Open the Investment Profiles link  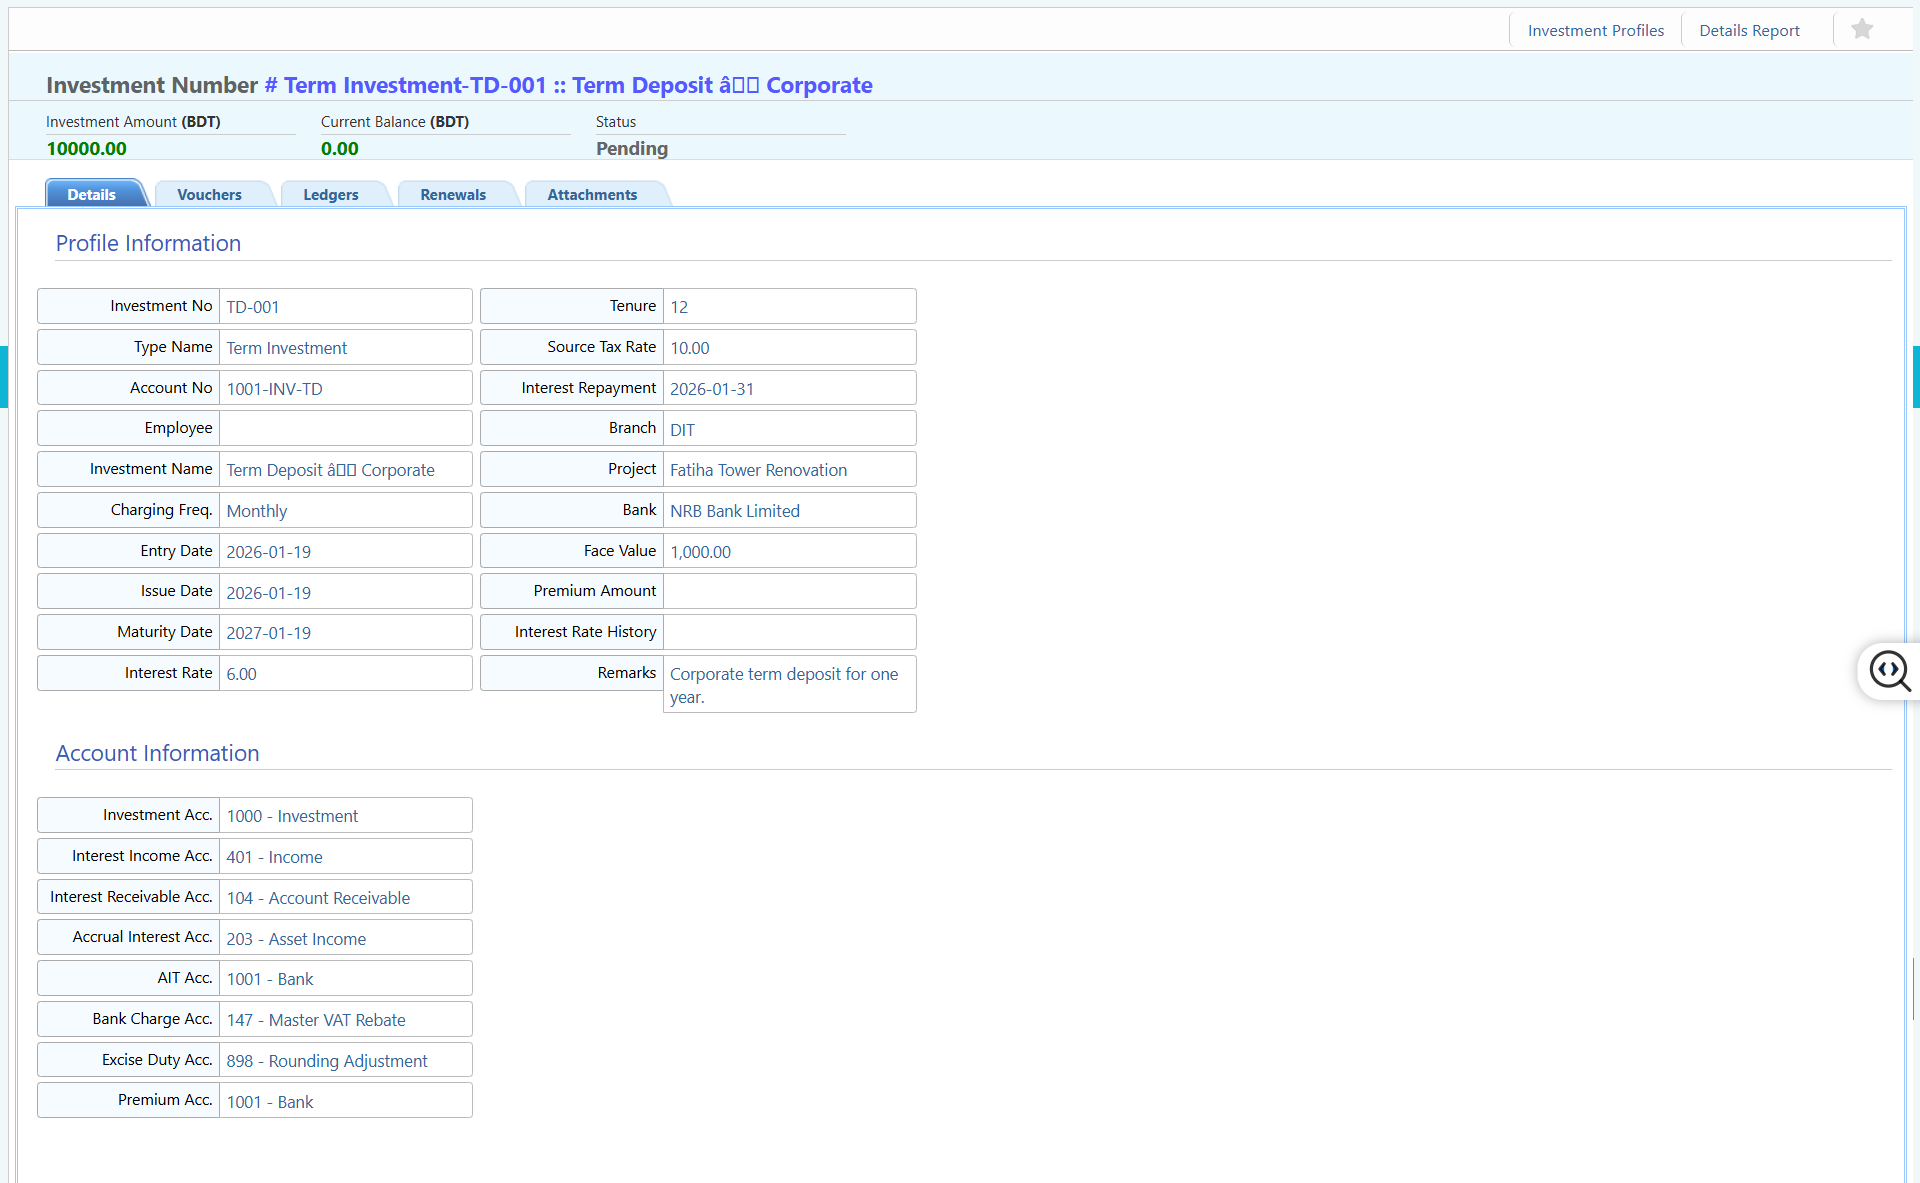click(1595, 31)
